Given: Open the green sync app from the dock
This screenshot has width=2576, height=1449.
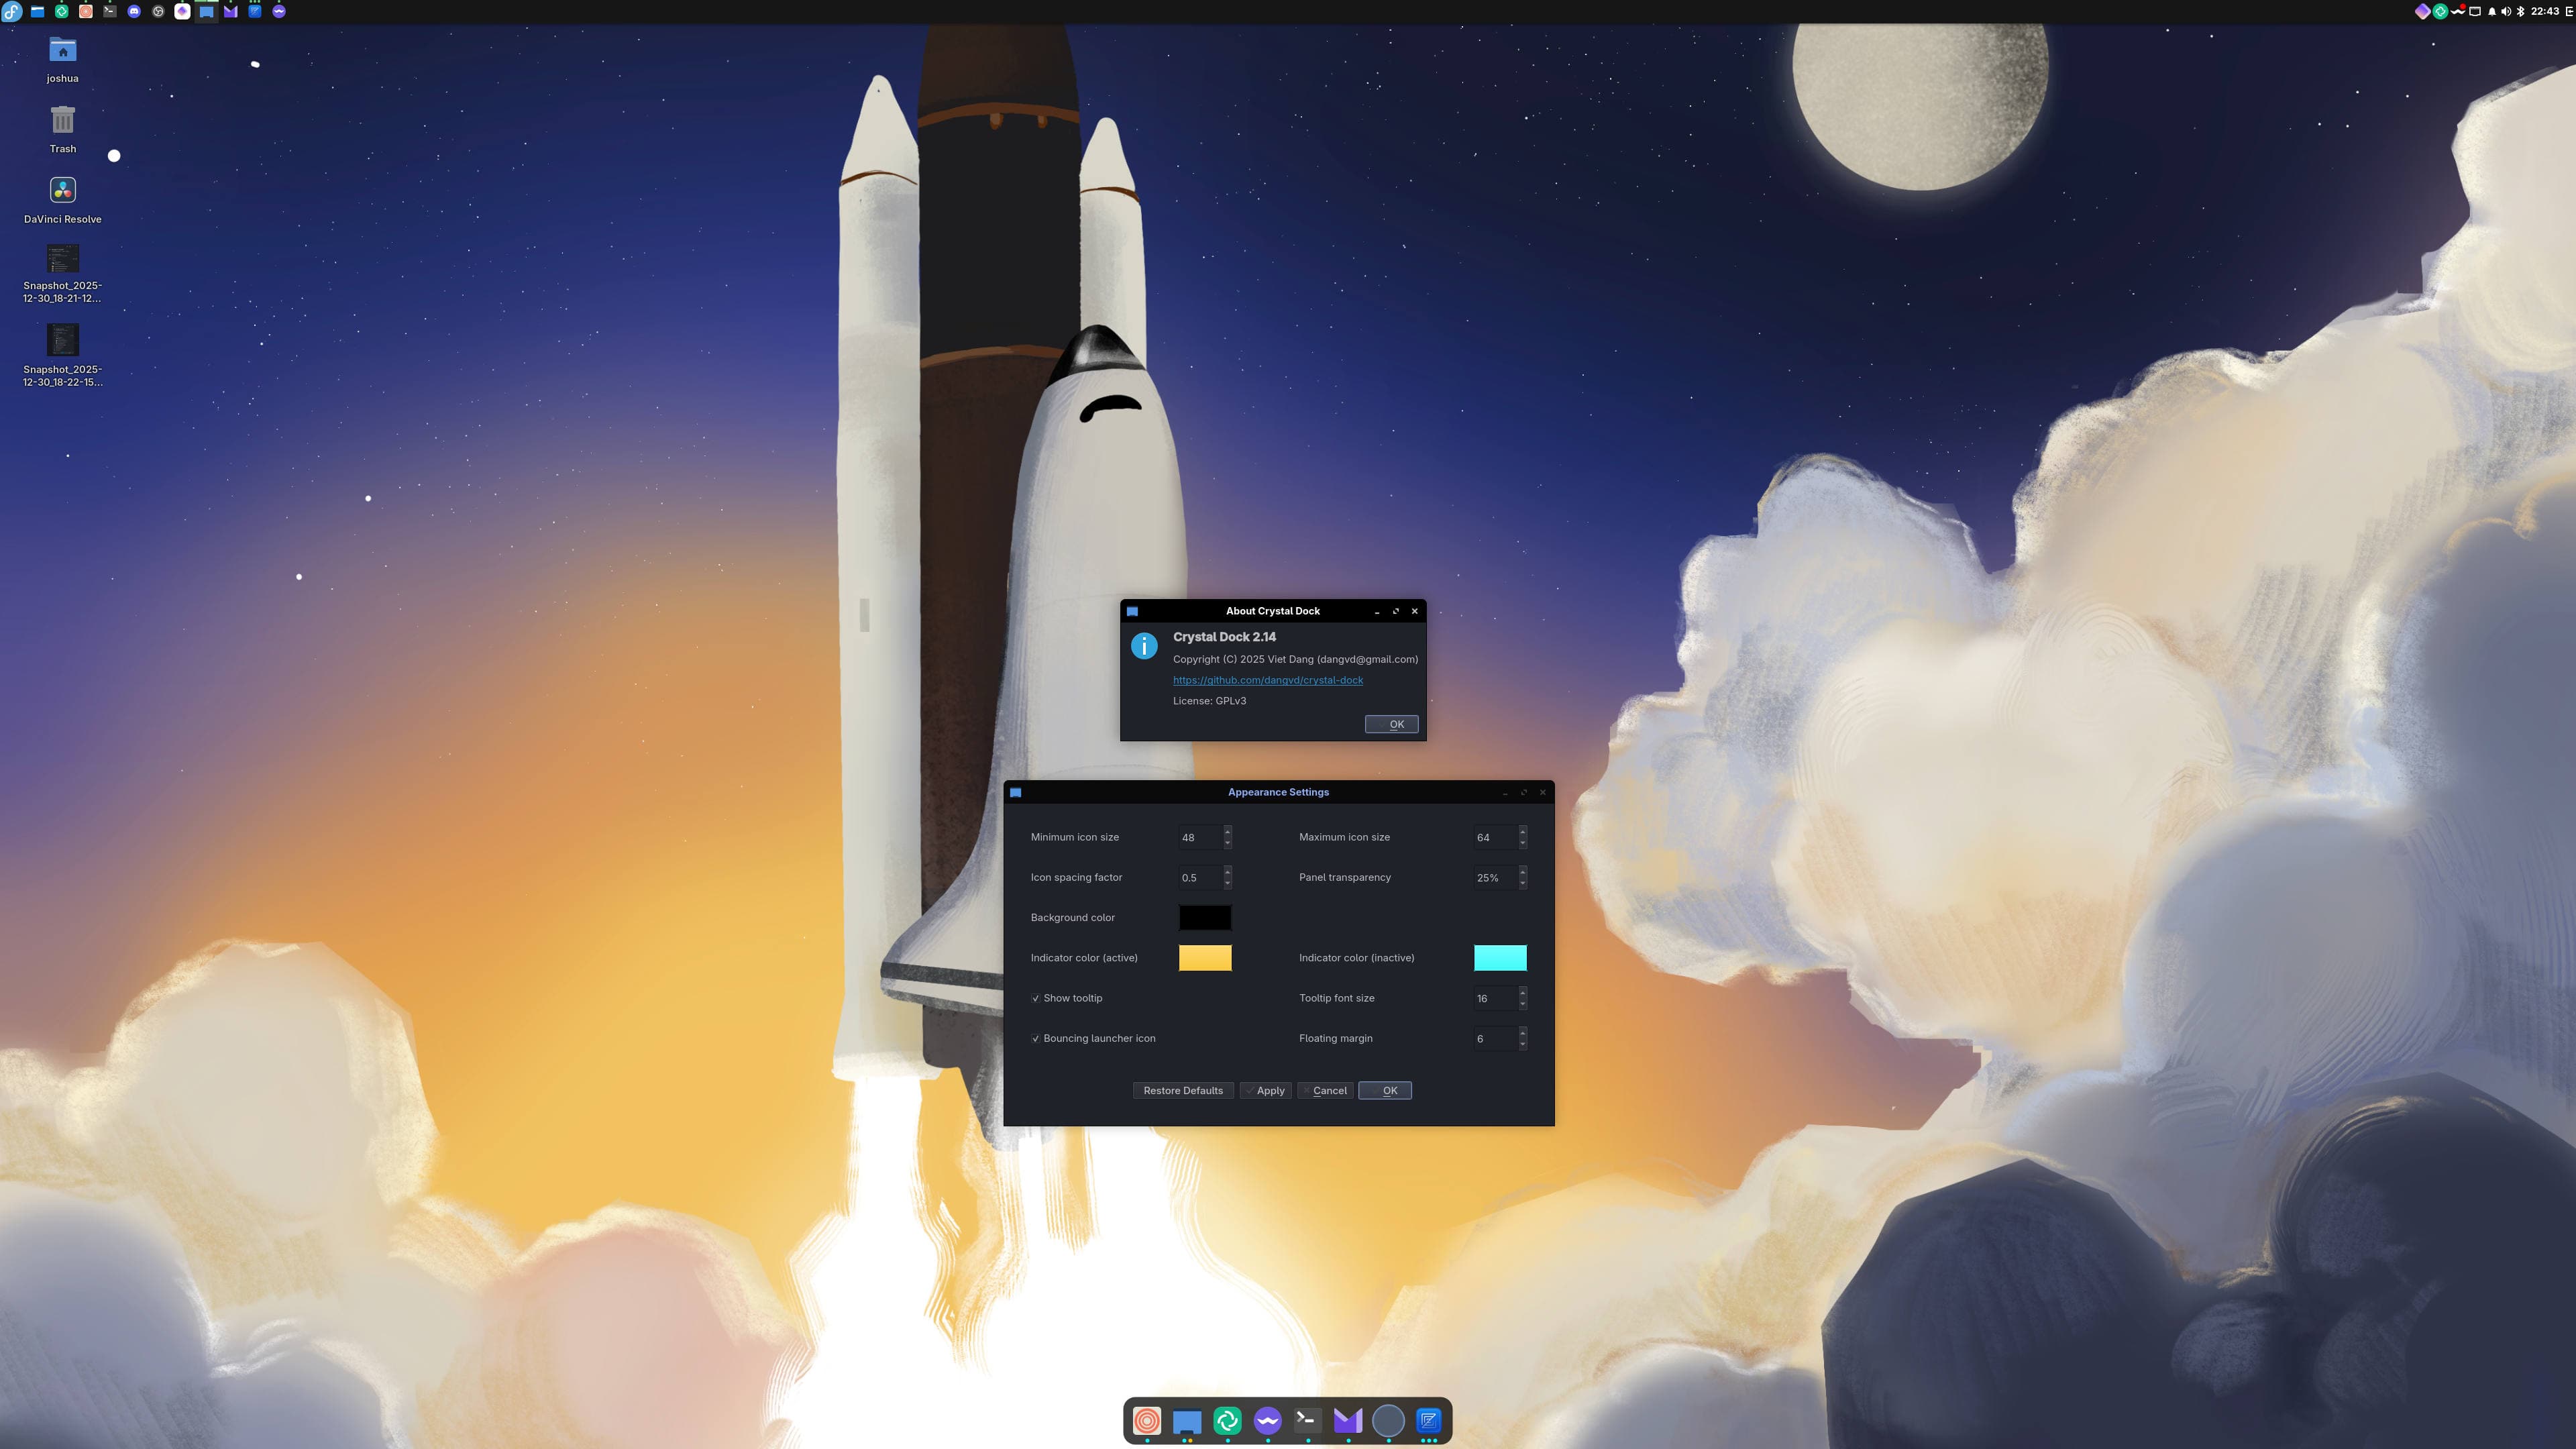Looking at the screenshot, I should click(1227, 1420).
